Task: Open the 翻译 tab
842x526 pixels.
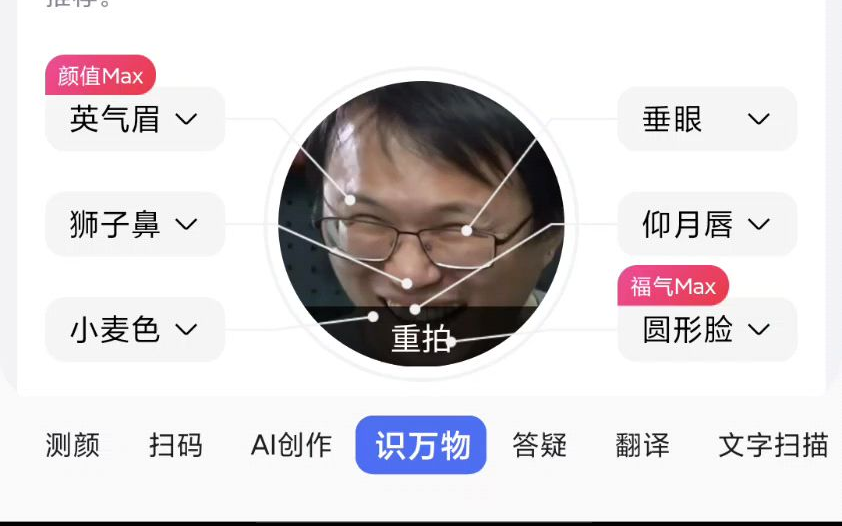Action: click(x=642, y=445)
